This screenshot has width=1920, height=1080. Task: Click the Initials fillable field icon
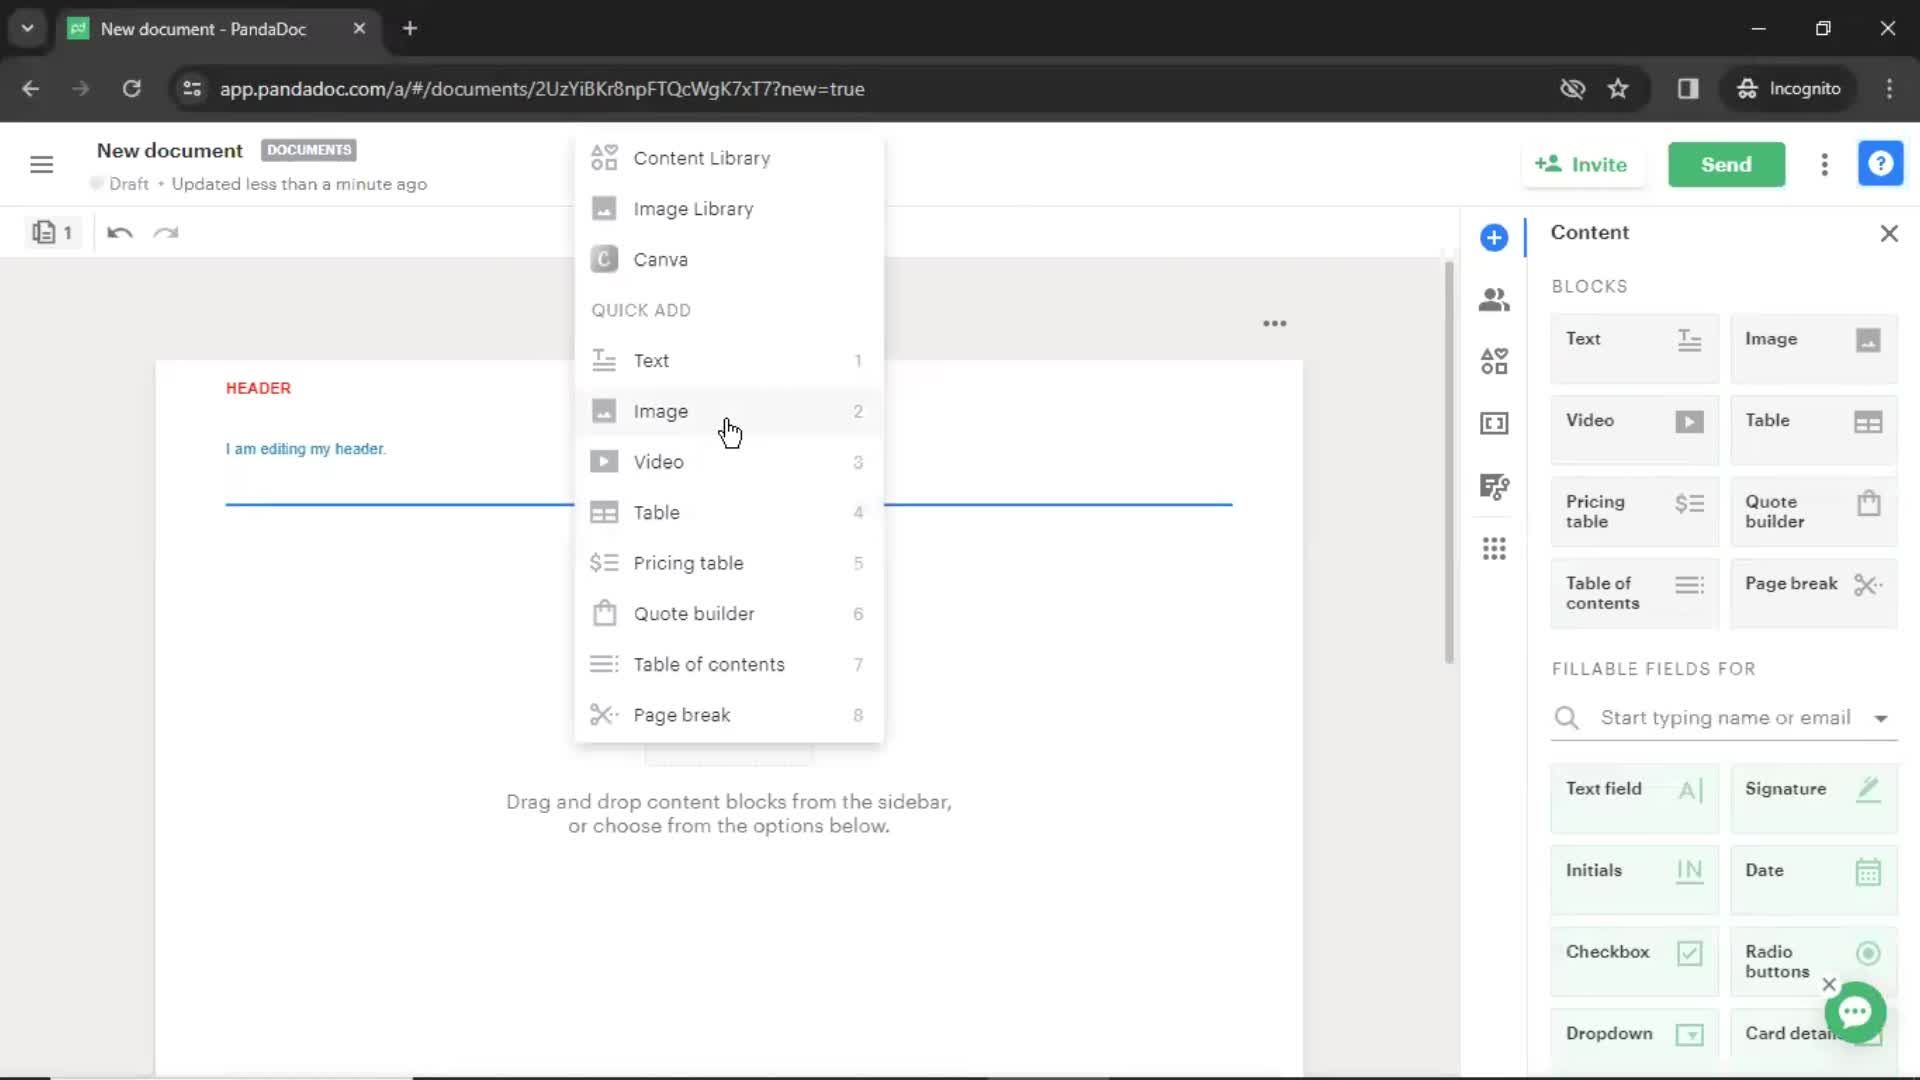coord(1691,870)
